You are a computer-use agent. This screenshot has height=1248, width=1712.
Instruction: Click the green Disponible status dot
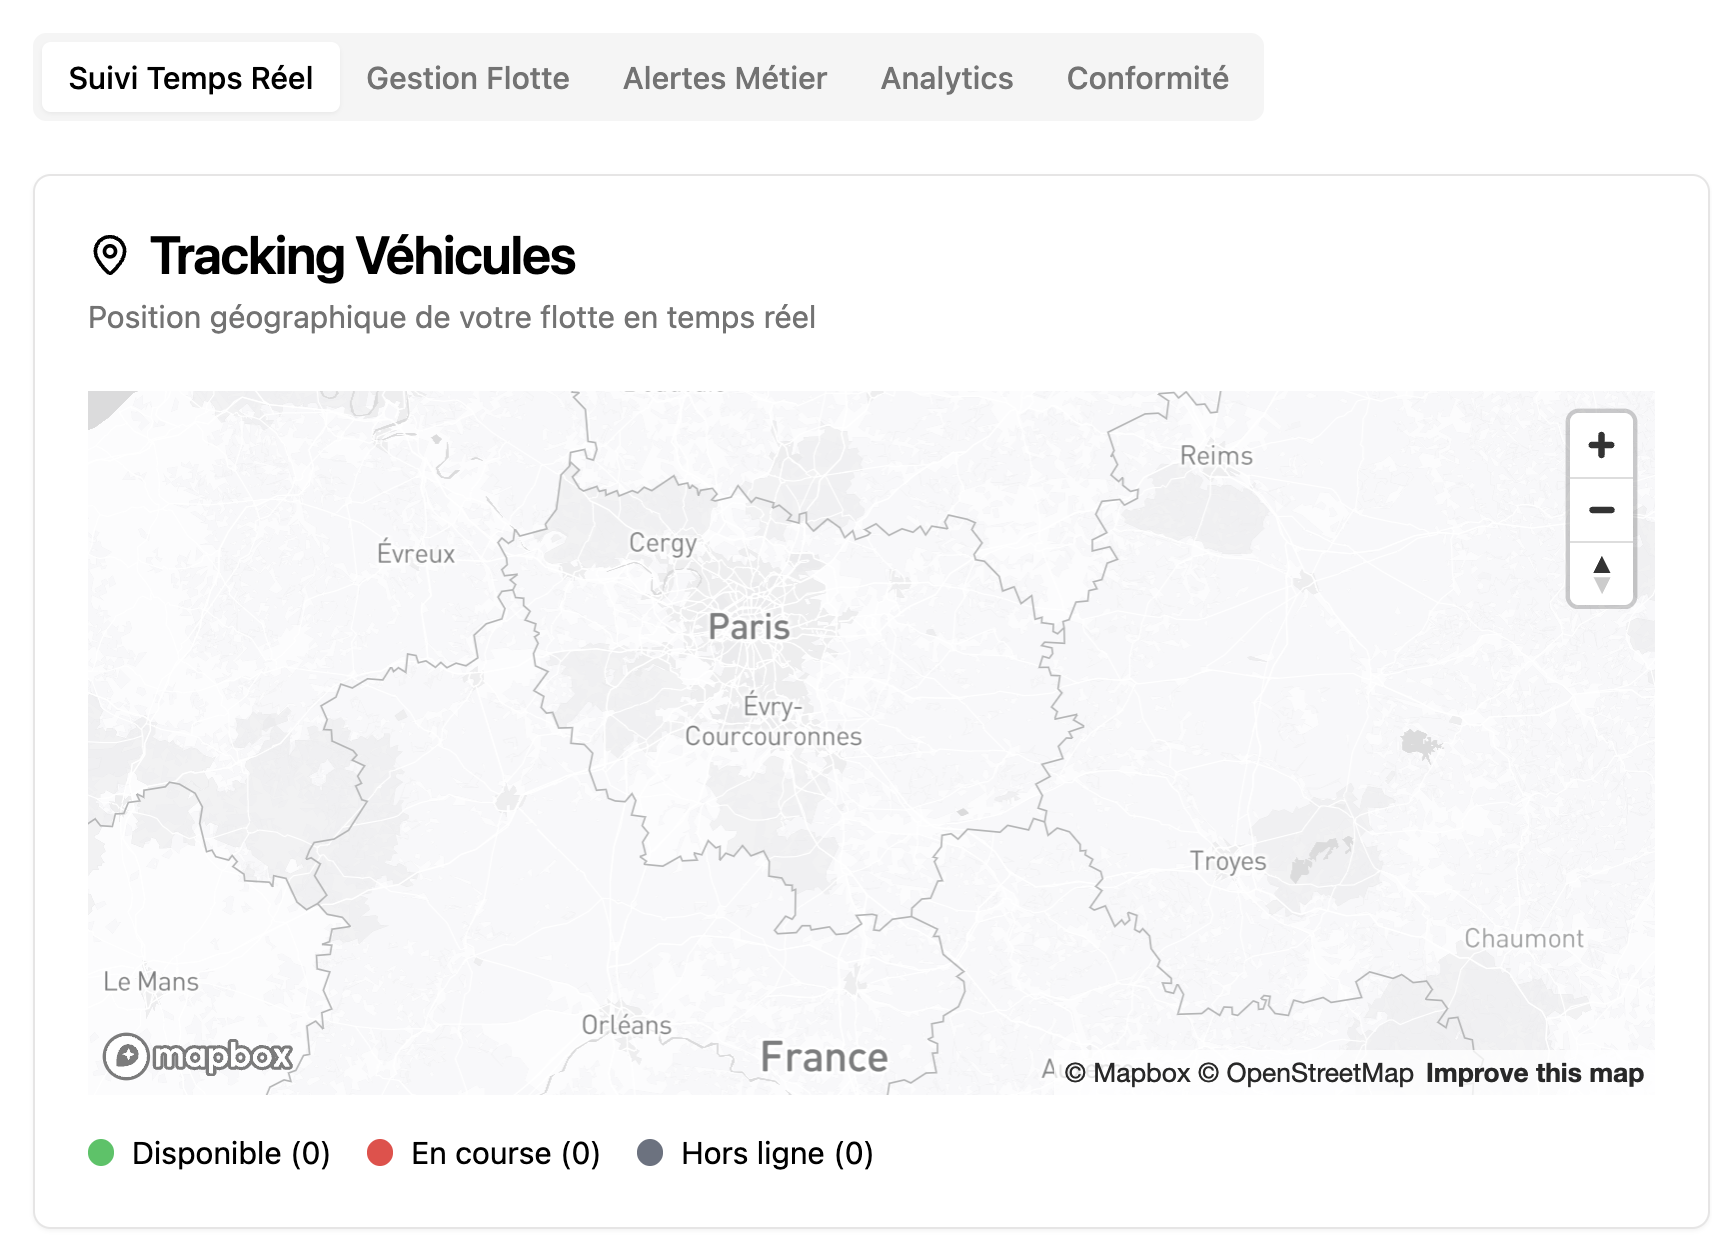point(101,1153)
